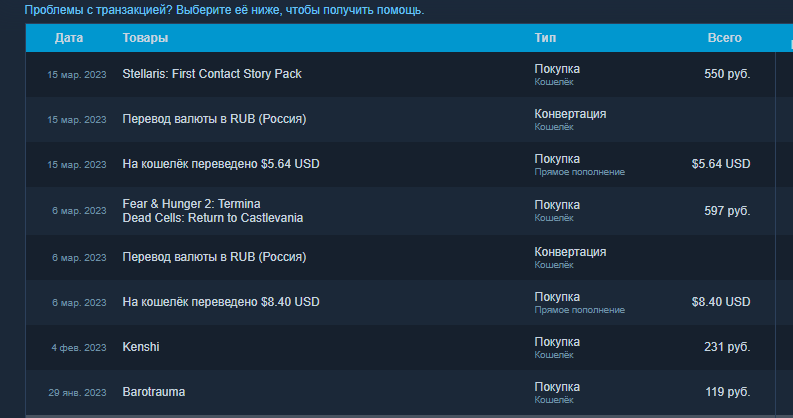Click the transaction problem help text at top

pos(223,10)
